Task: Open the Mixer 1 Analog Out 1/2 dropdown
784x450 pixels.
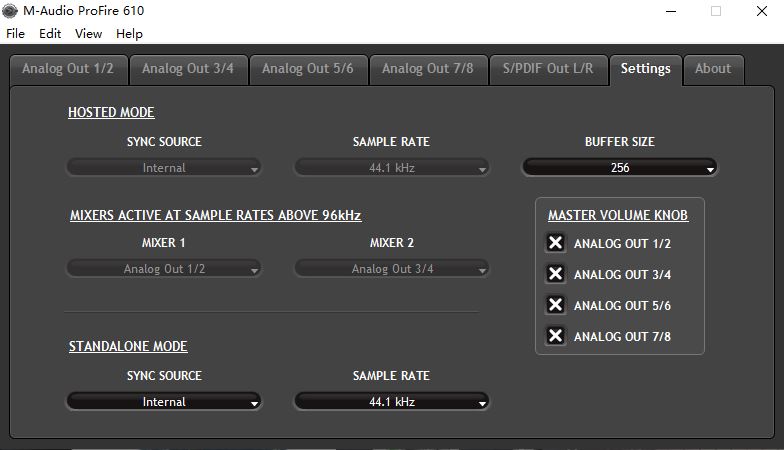Action: [x=164, y=268]
